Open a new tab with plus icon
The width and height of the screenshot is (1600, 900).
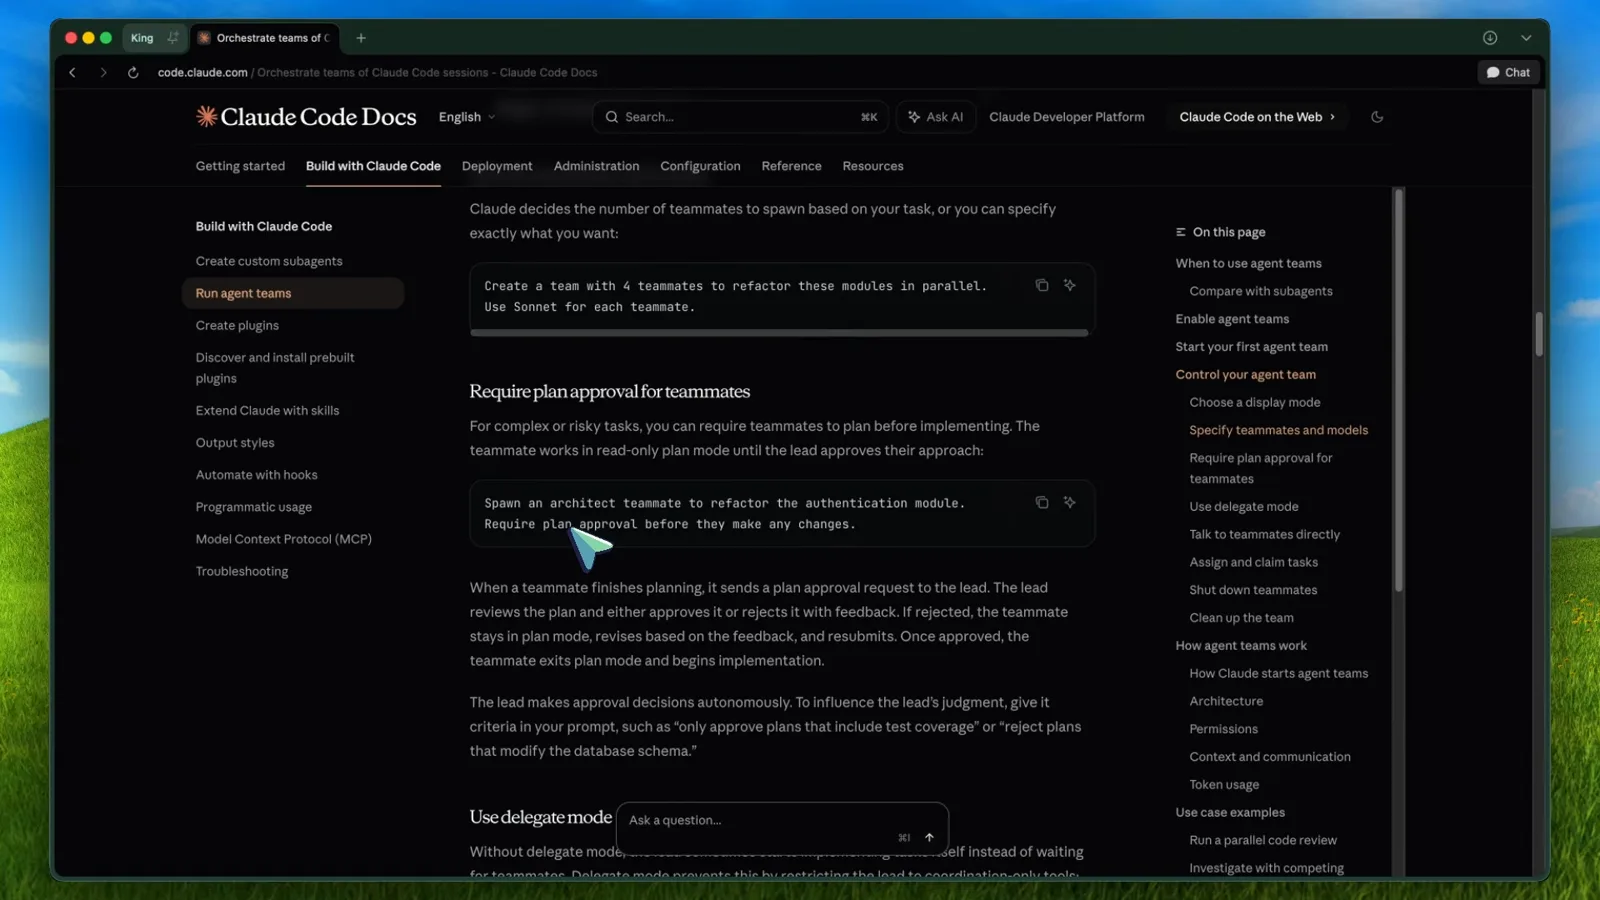361,38
